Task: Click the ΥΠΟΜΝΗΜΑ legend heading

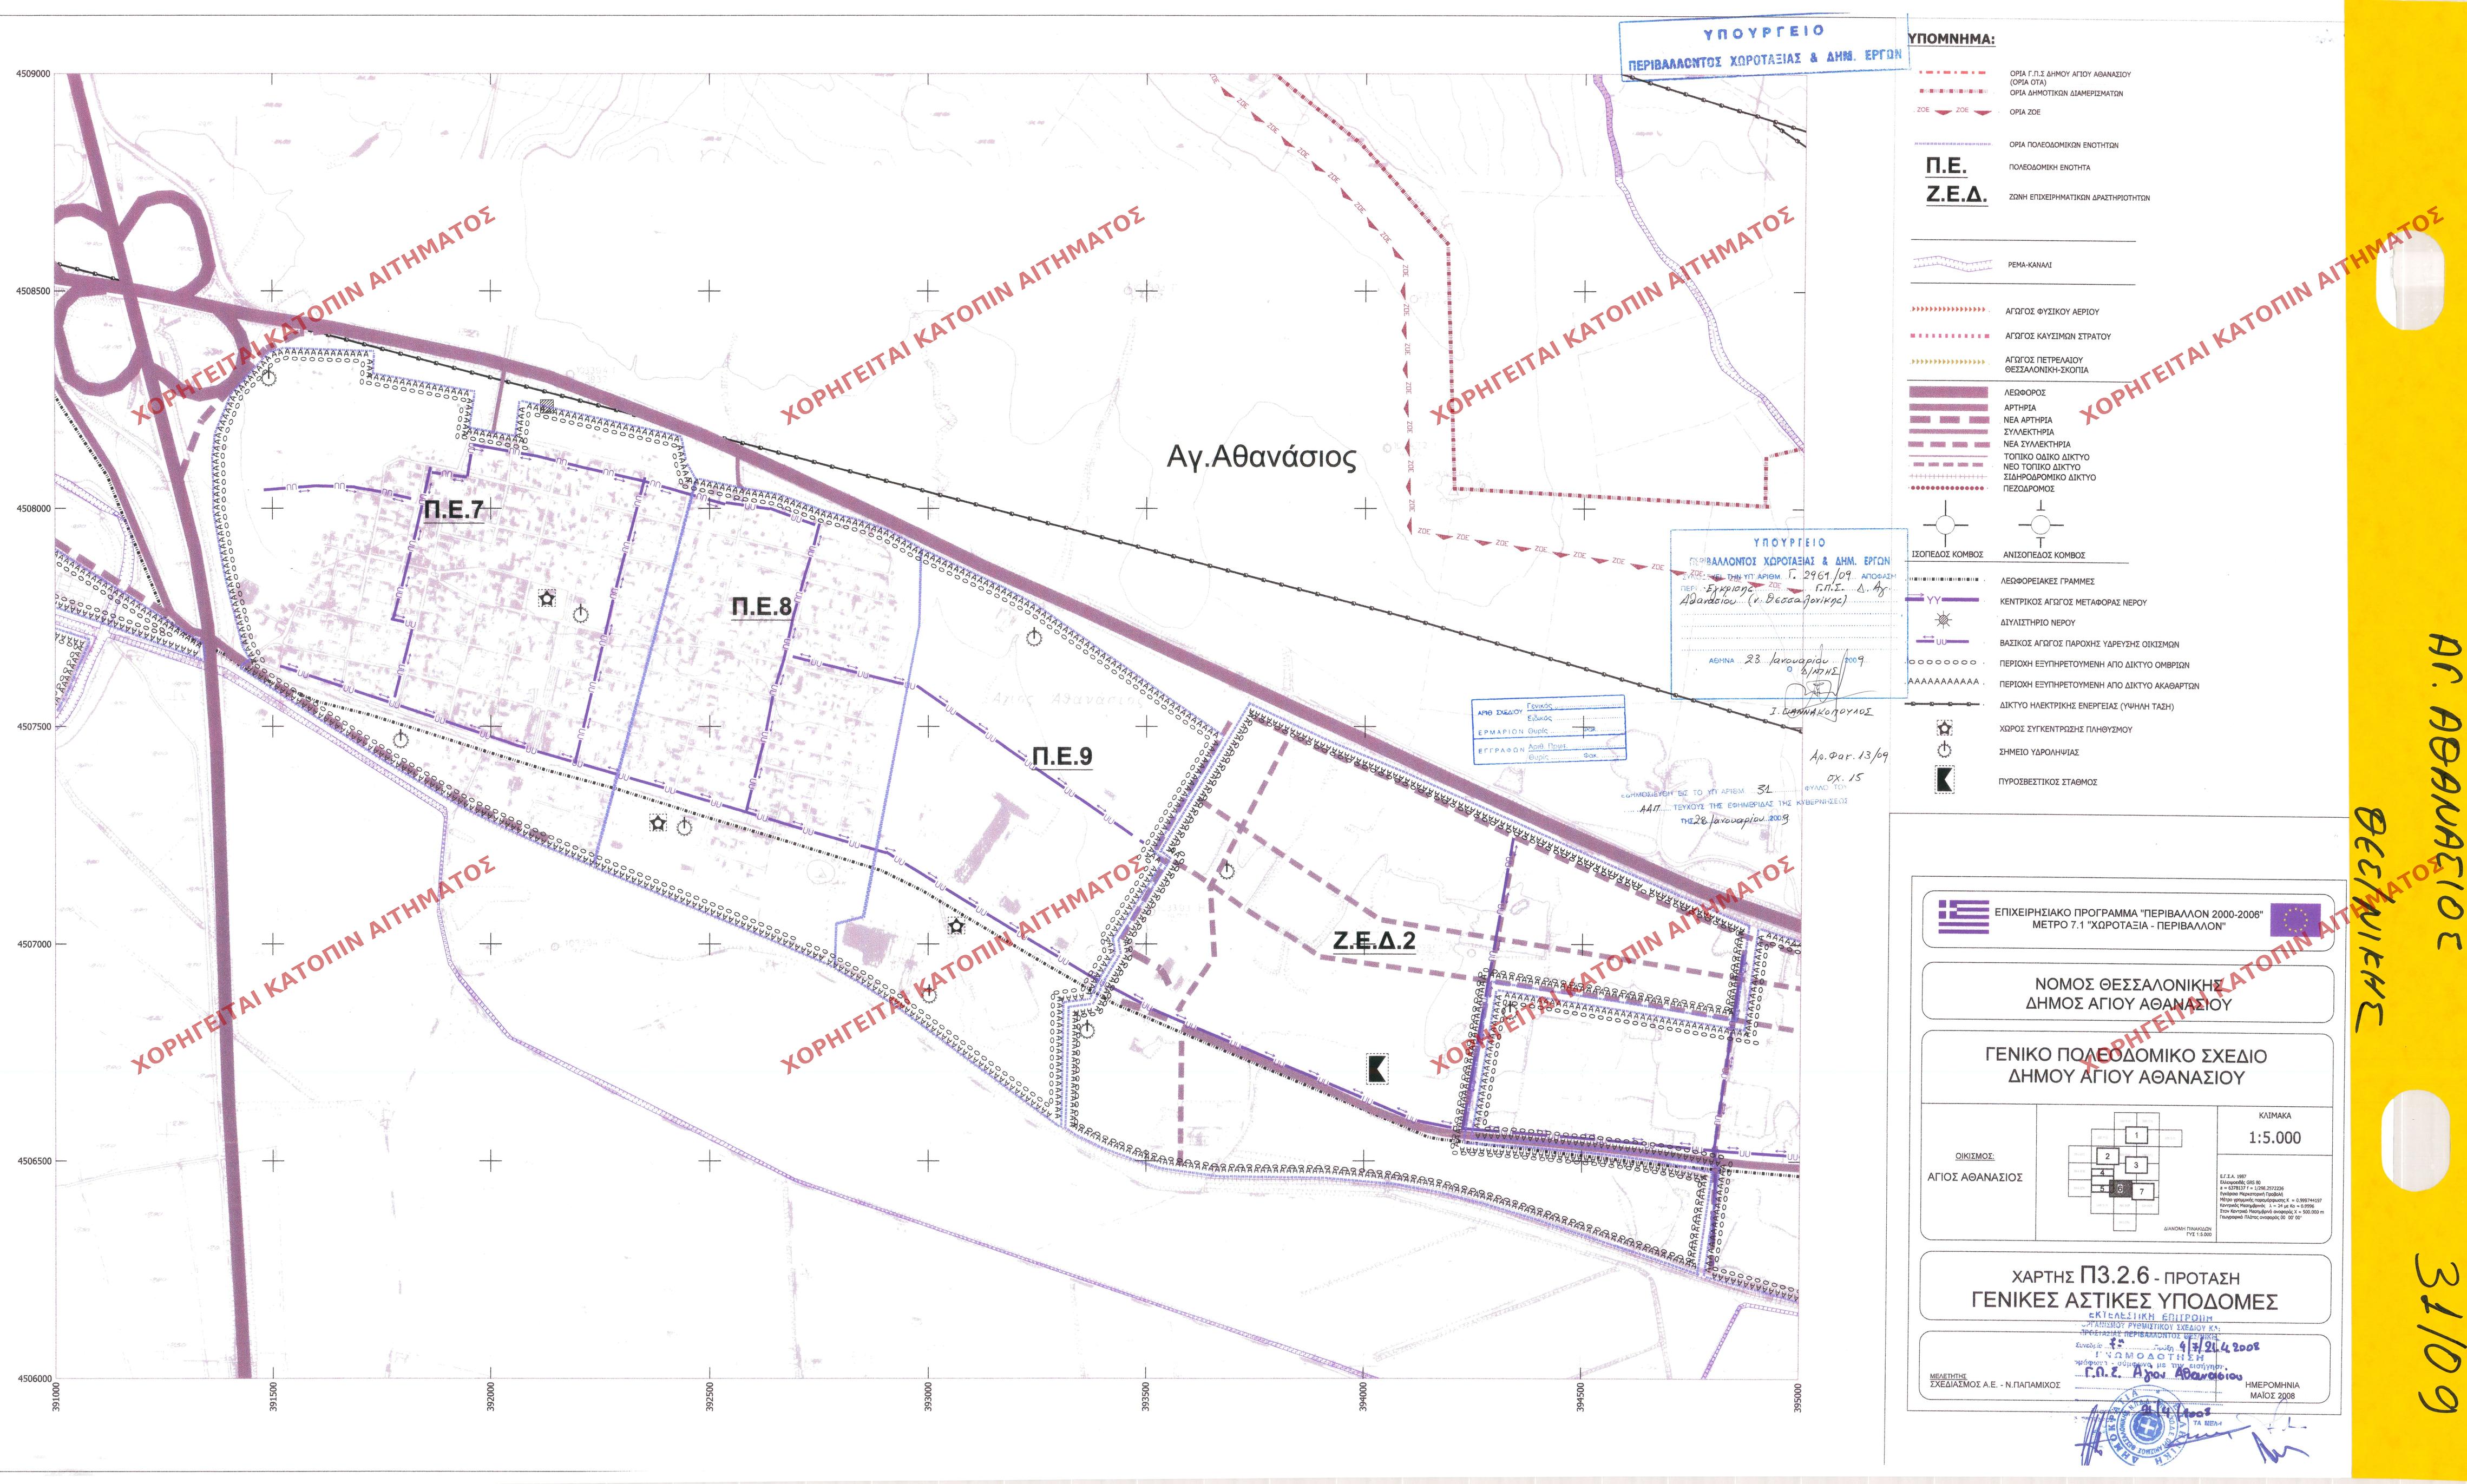Action: [x=1952, y=40]
